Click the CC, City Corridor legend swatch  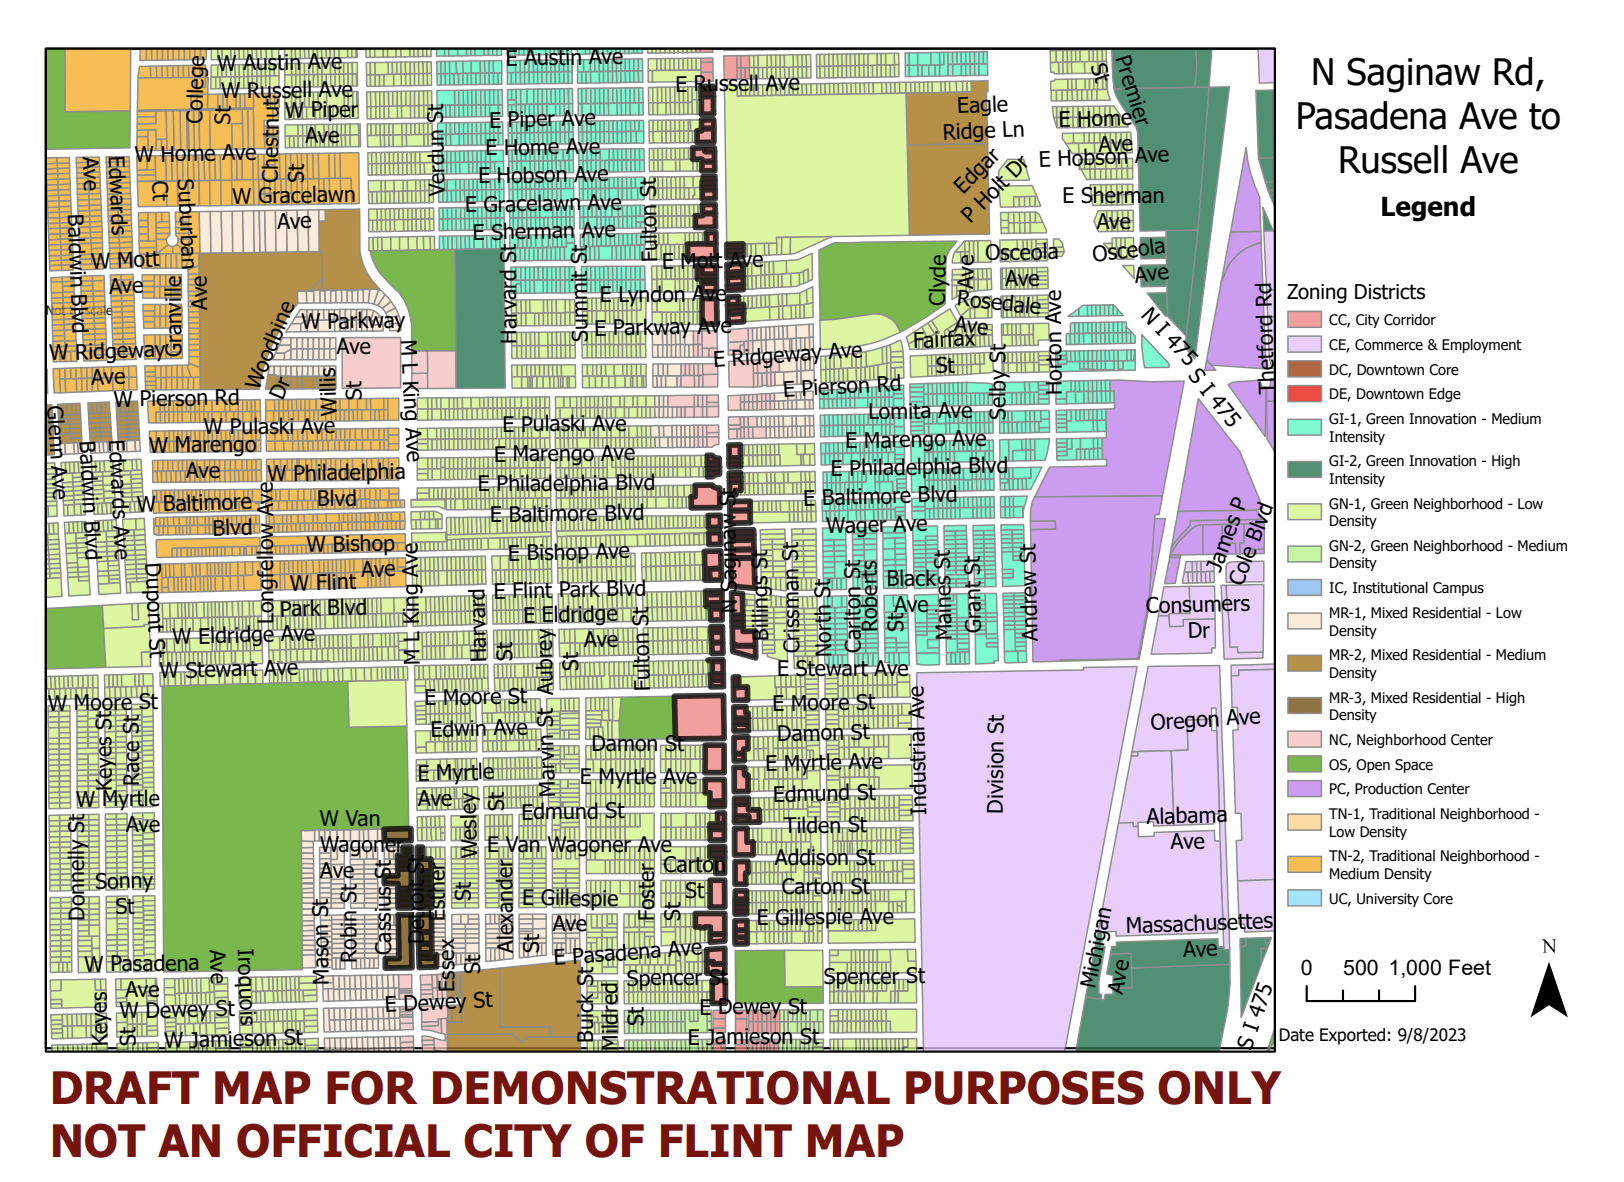[1304, 320]
